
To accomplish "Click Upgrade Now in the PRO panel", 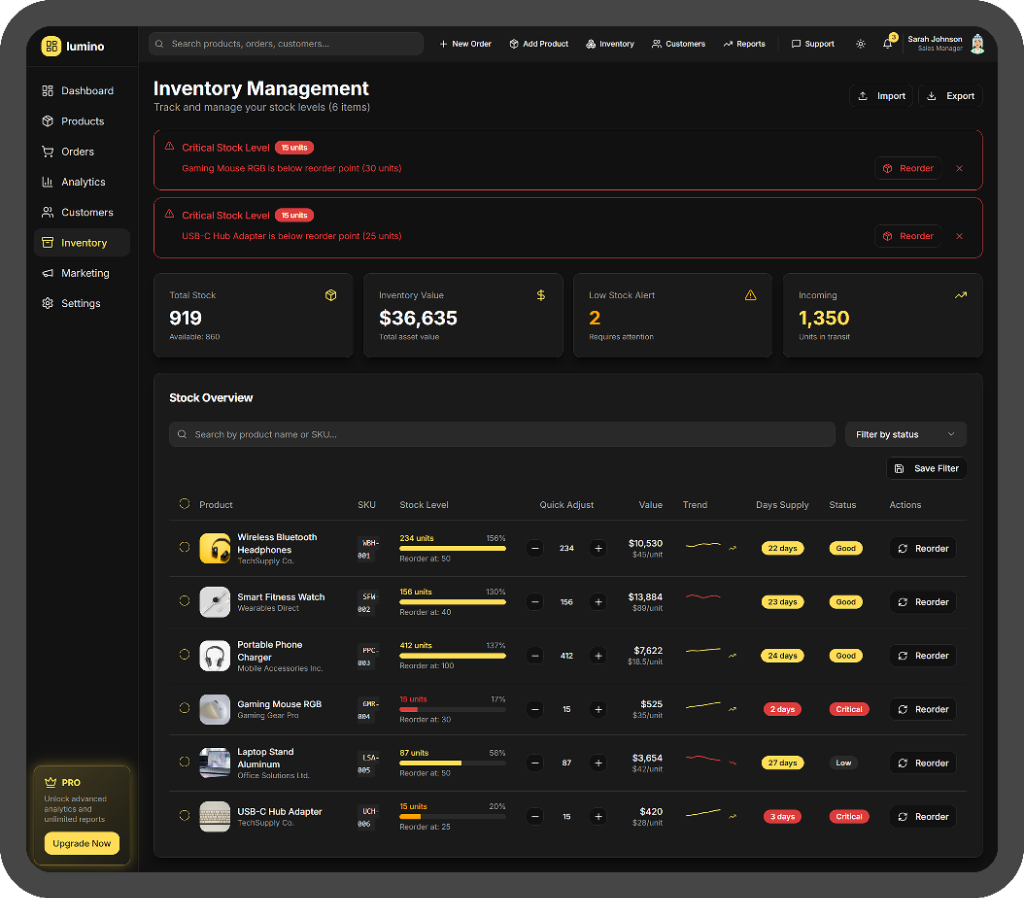I will 81,843.
